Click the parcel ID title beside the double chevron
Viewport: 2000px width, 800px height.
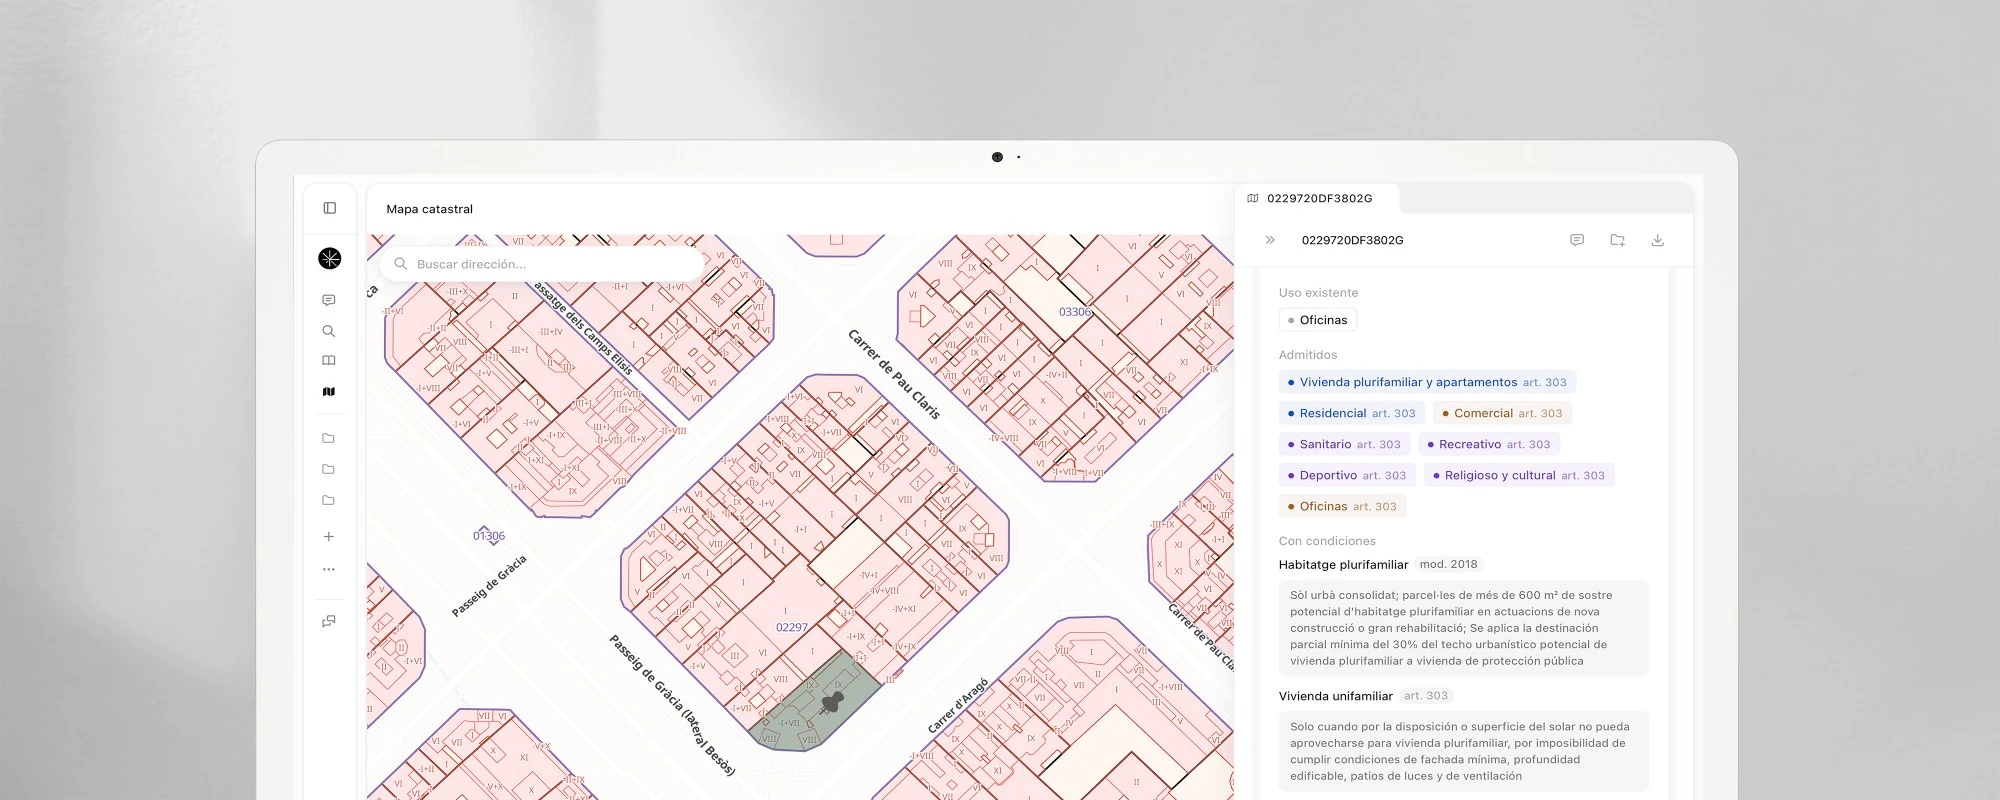pyautogui.click(x=1352, y=240)
